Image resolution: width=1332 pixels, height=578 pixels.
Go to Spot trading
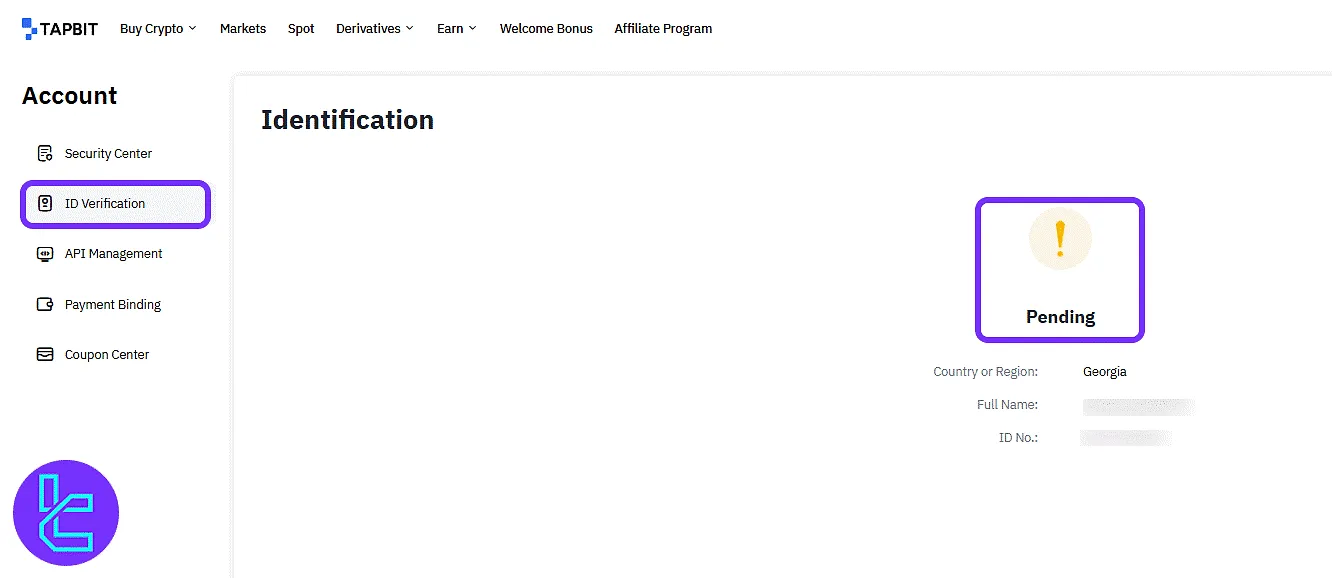(301, 29)
